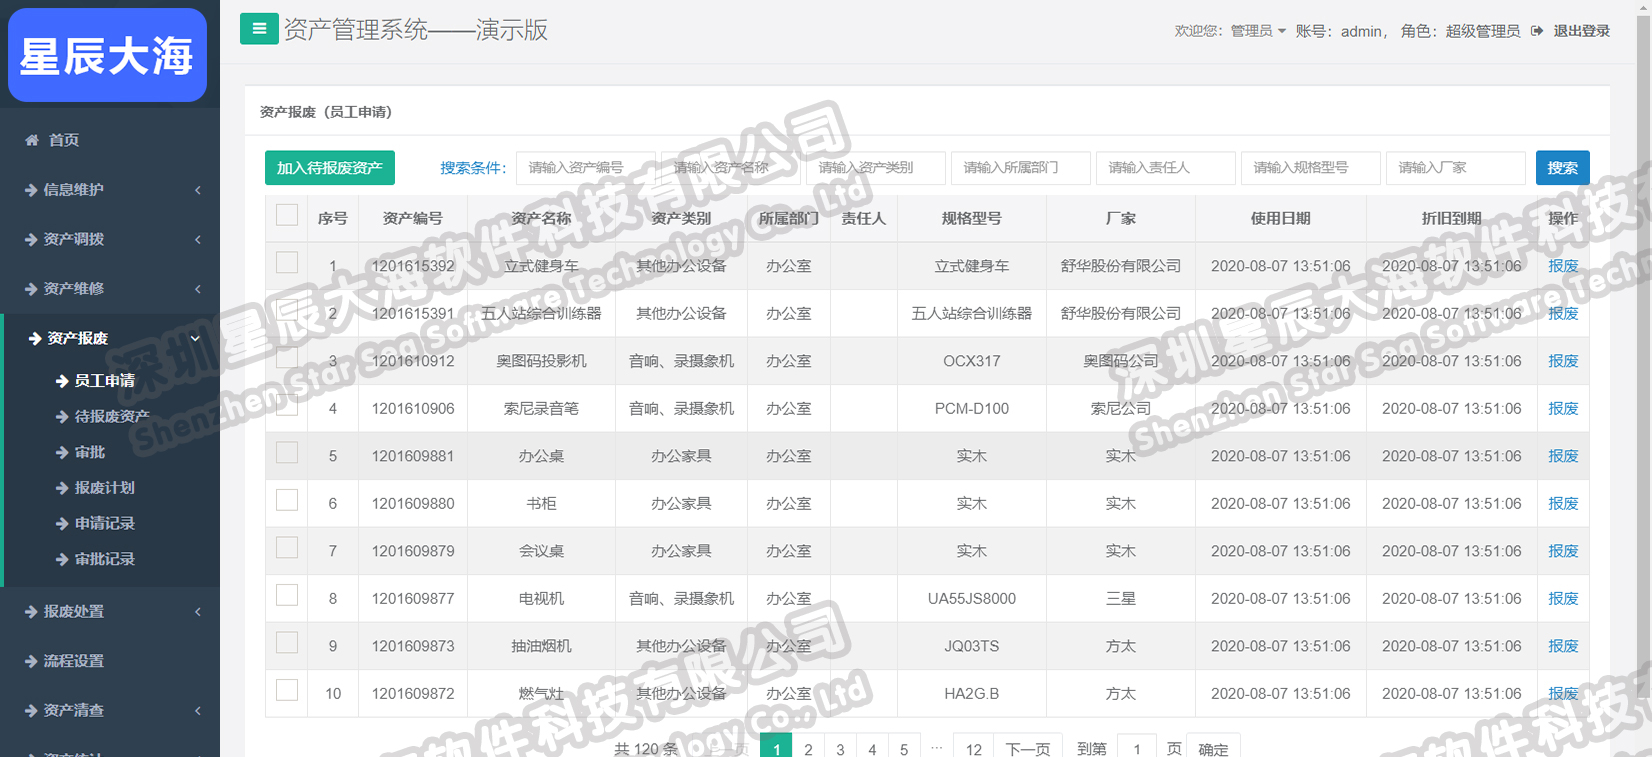Toggle the sidebar with the green hamburger icon

259,29
